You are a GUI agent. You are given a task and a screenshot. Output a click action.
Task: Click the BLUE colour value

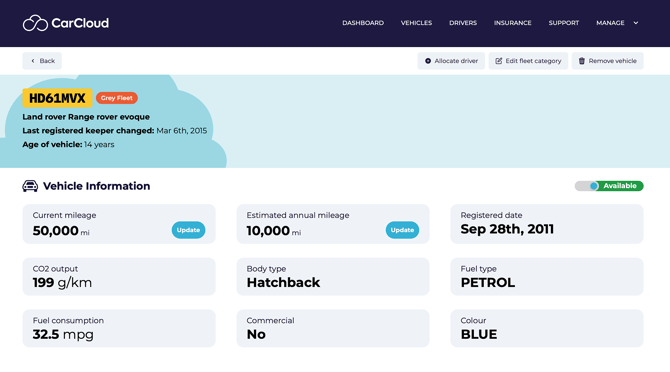click(479, 334)
